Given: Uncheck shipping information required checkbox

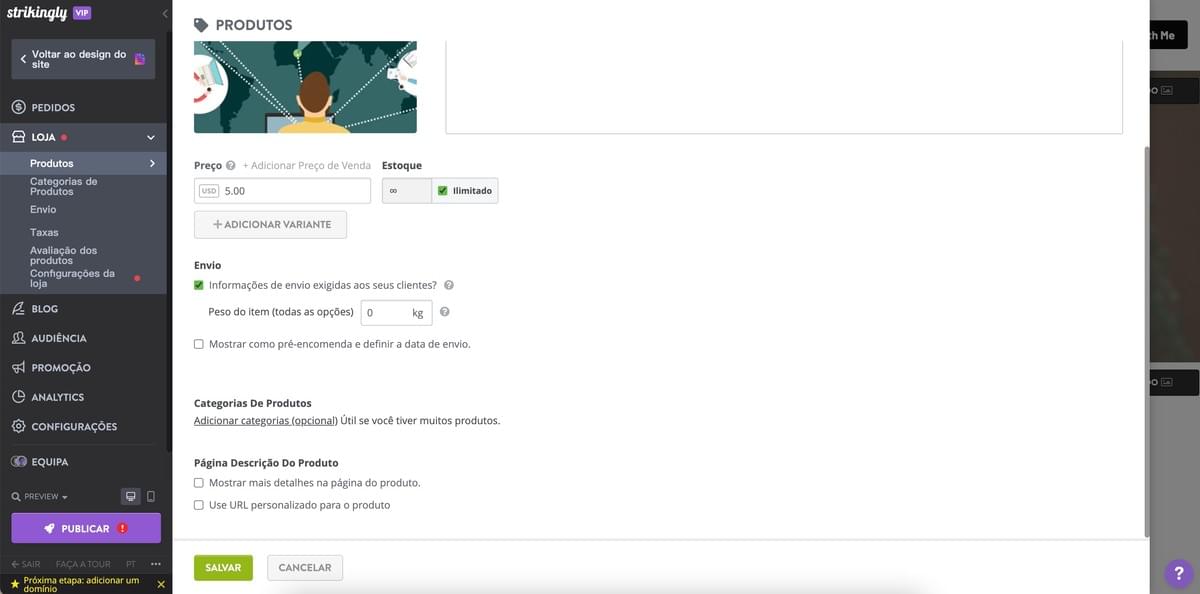Looking at the screenshot, I should 198,285.
